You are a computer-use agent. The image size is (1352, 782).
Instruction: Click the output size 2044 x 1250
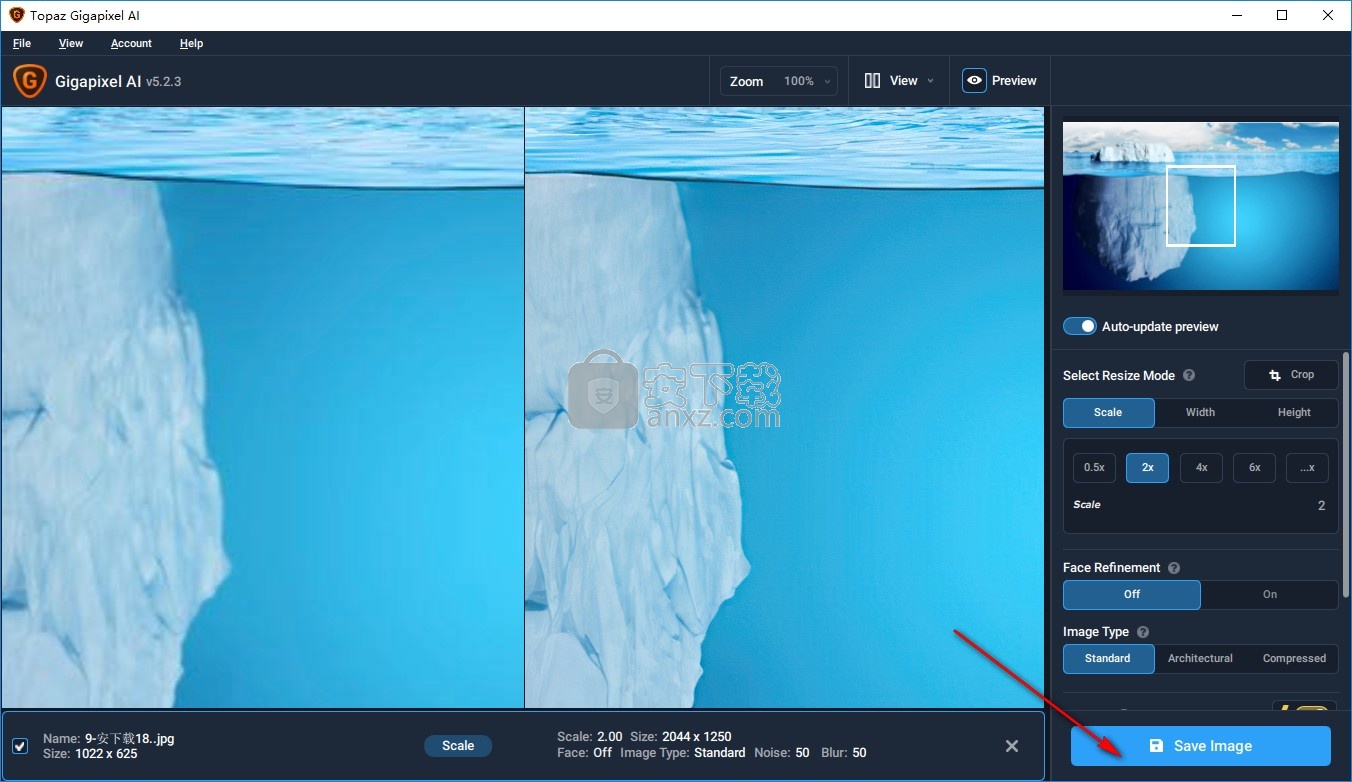tap(696, 737)
